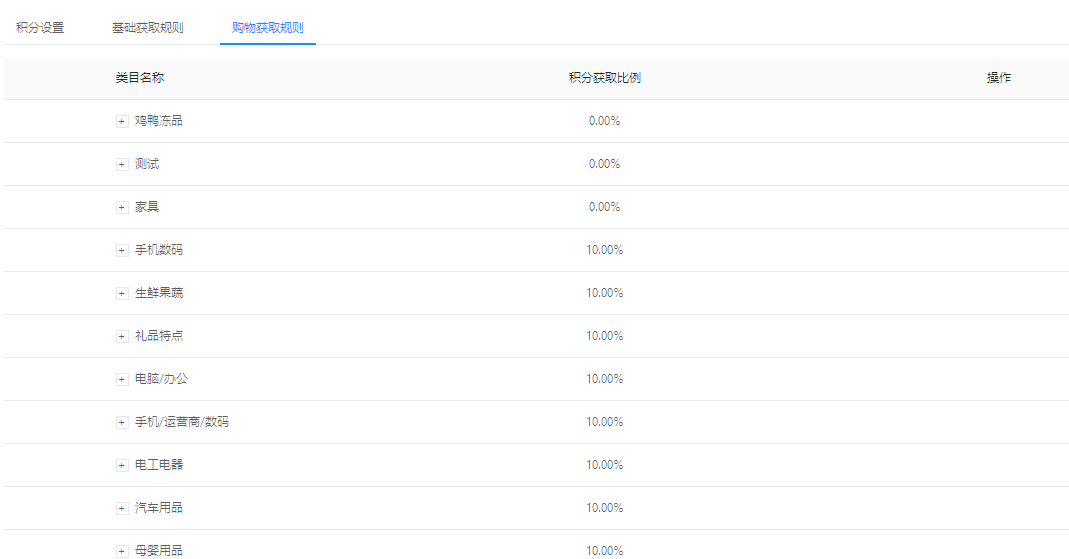Click the 手机数码 category name
1069x559 pixels.
pos(159,250)
